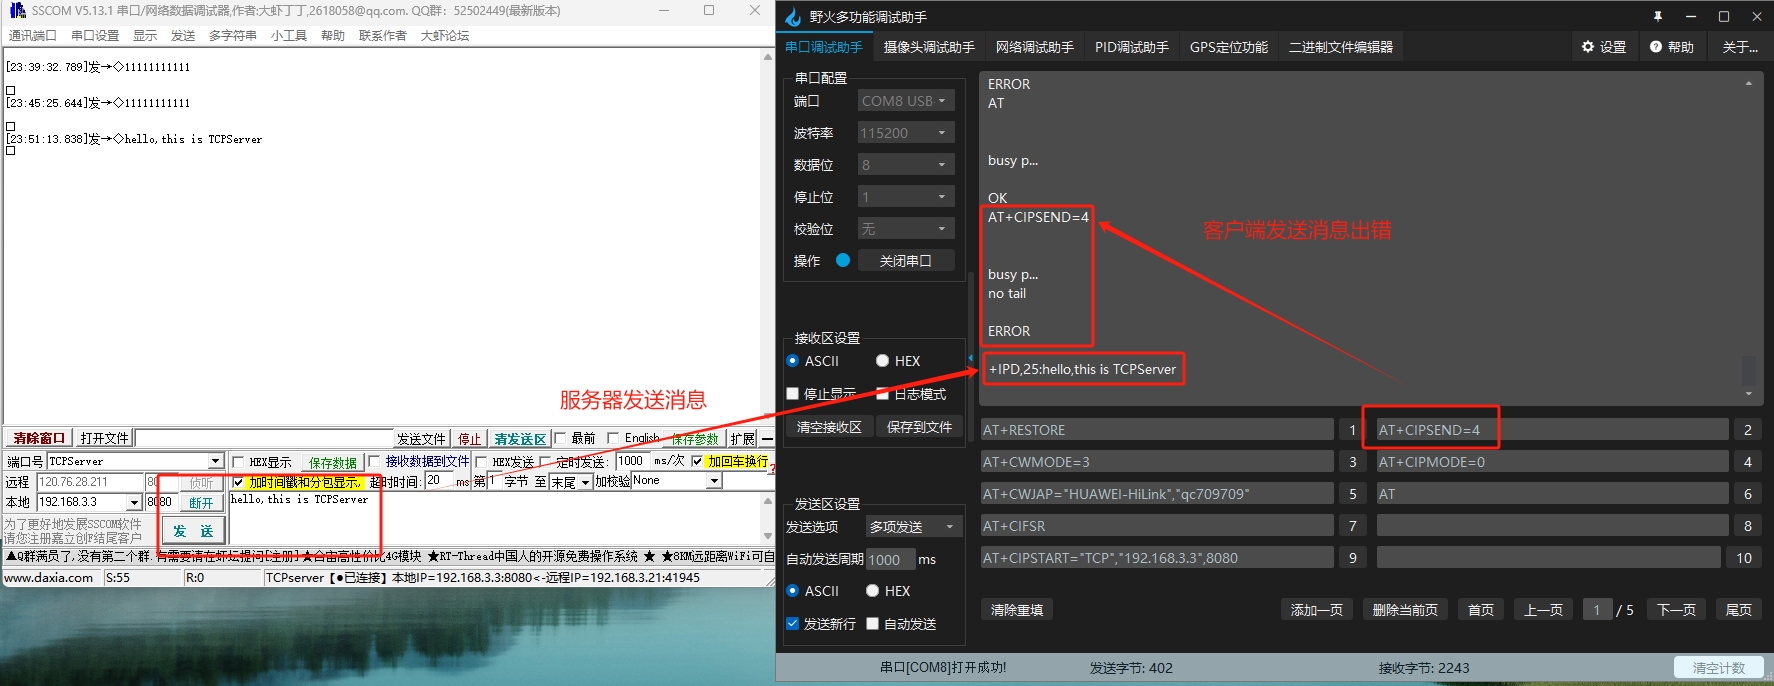Open 设置 via the gear icon

(x=1588, y=47)
